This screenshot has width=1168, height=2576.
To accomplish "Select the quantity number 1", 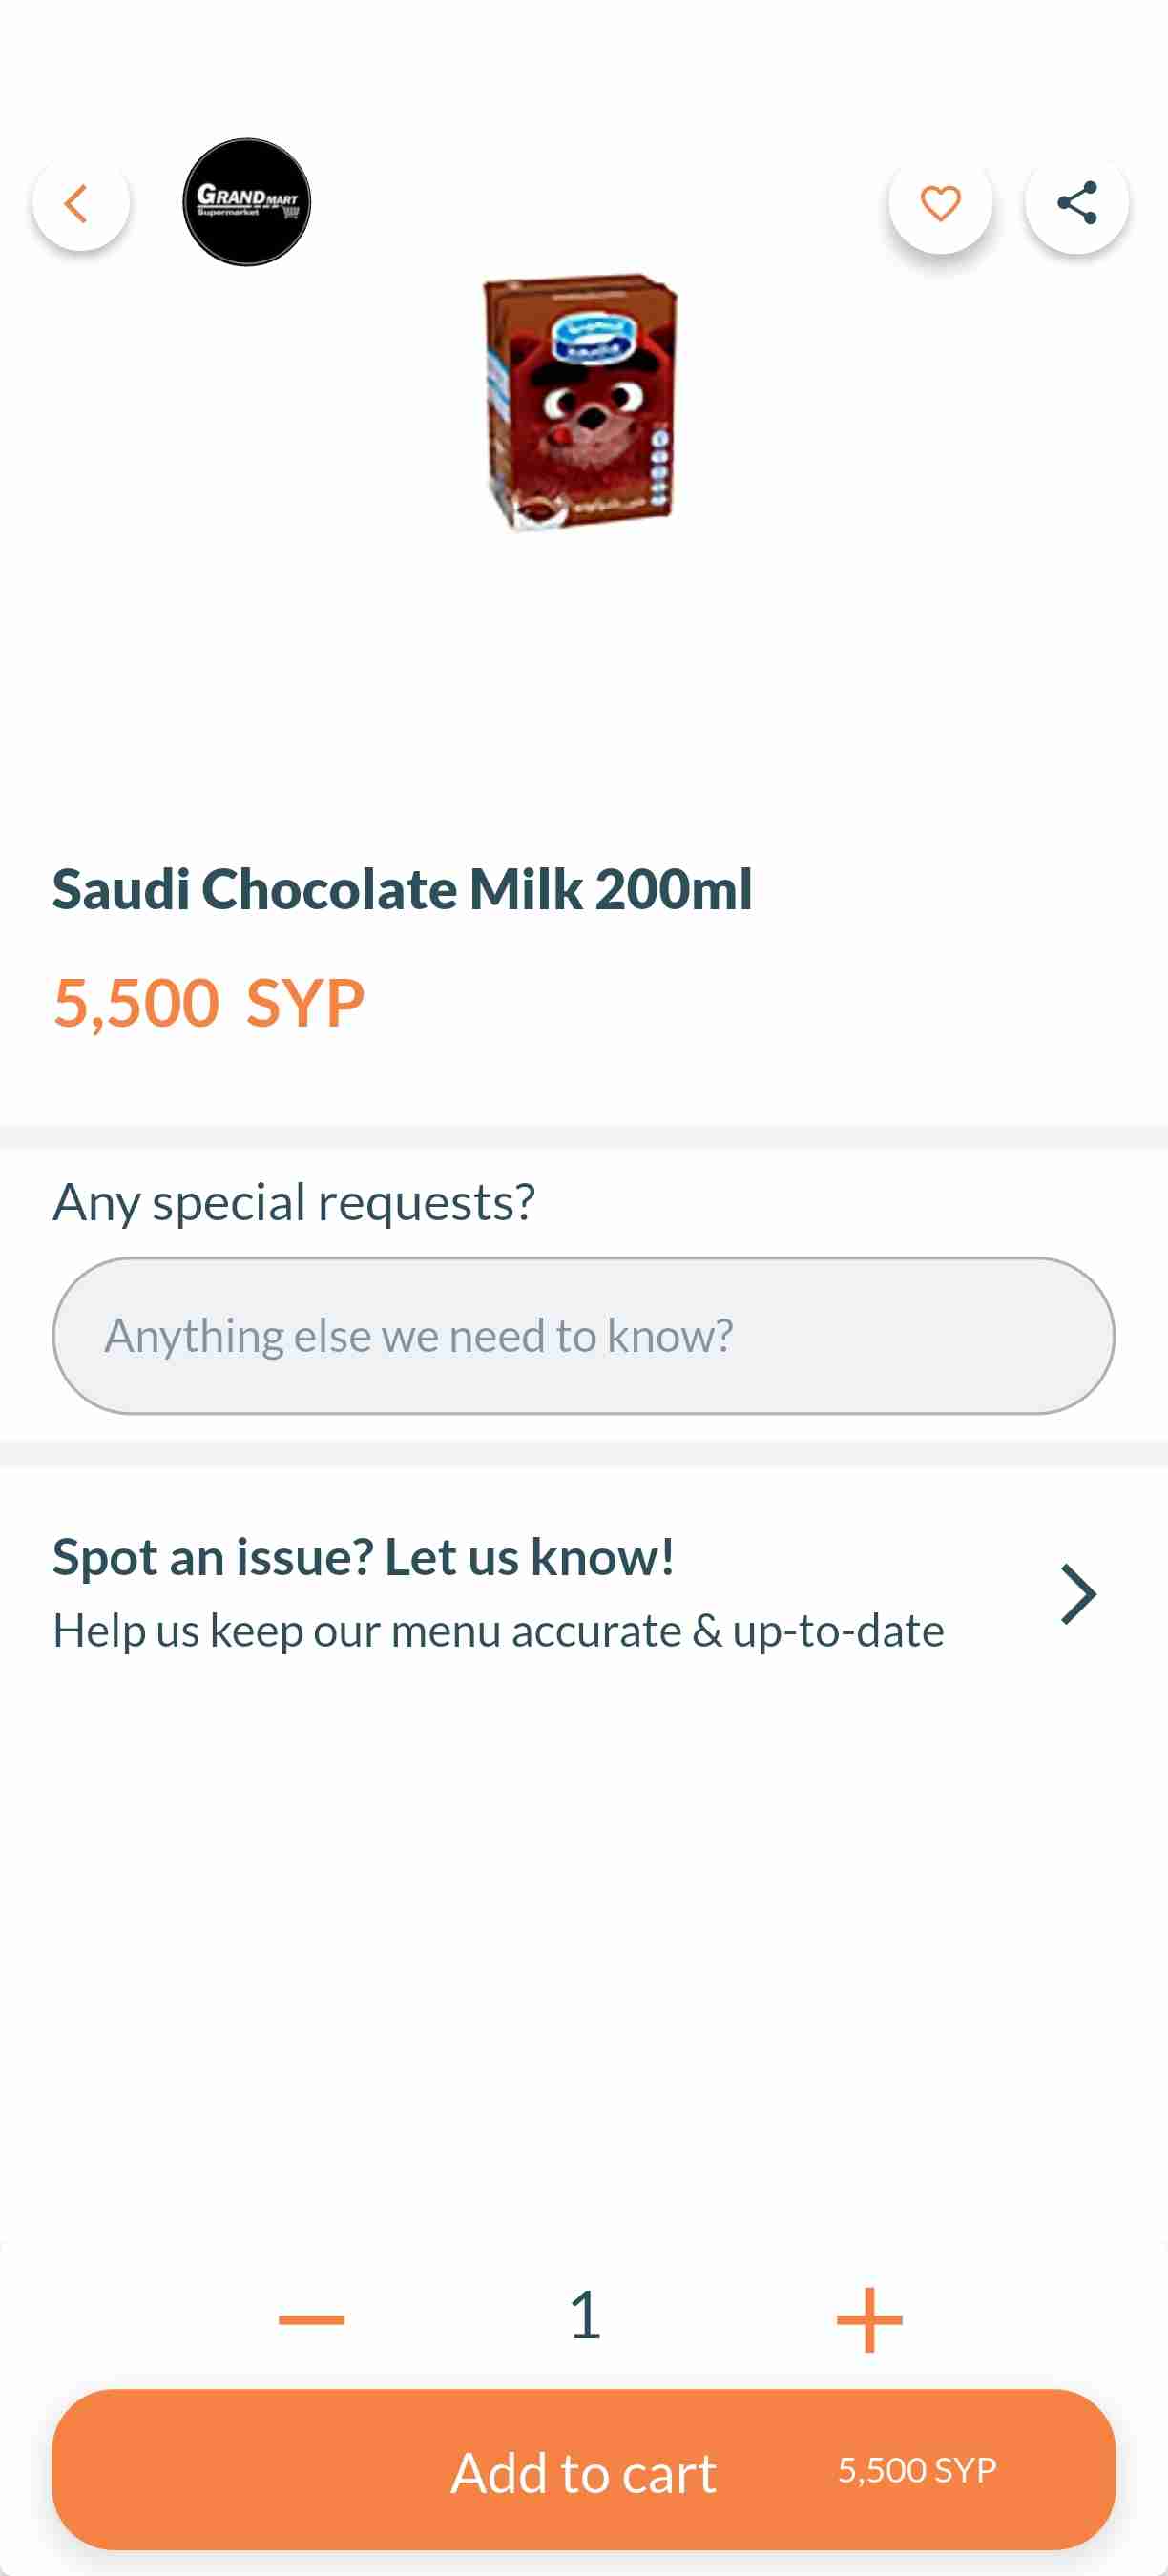I will [585, 2315].
